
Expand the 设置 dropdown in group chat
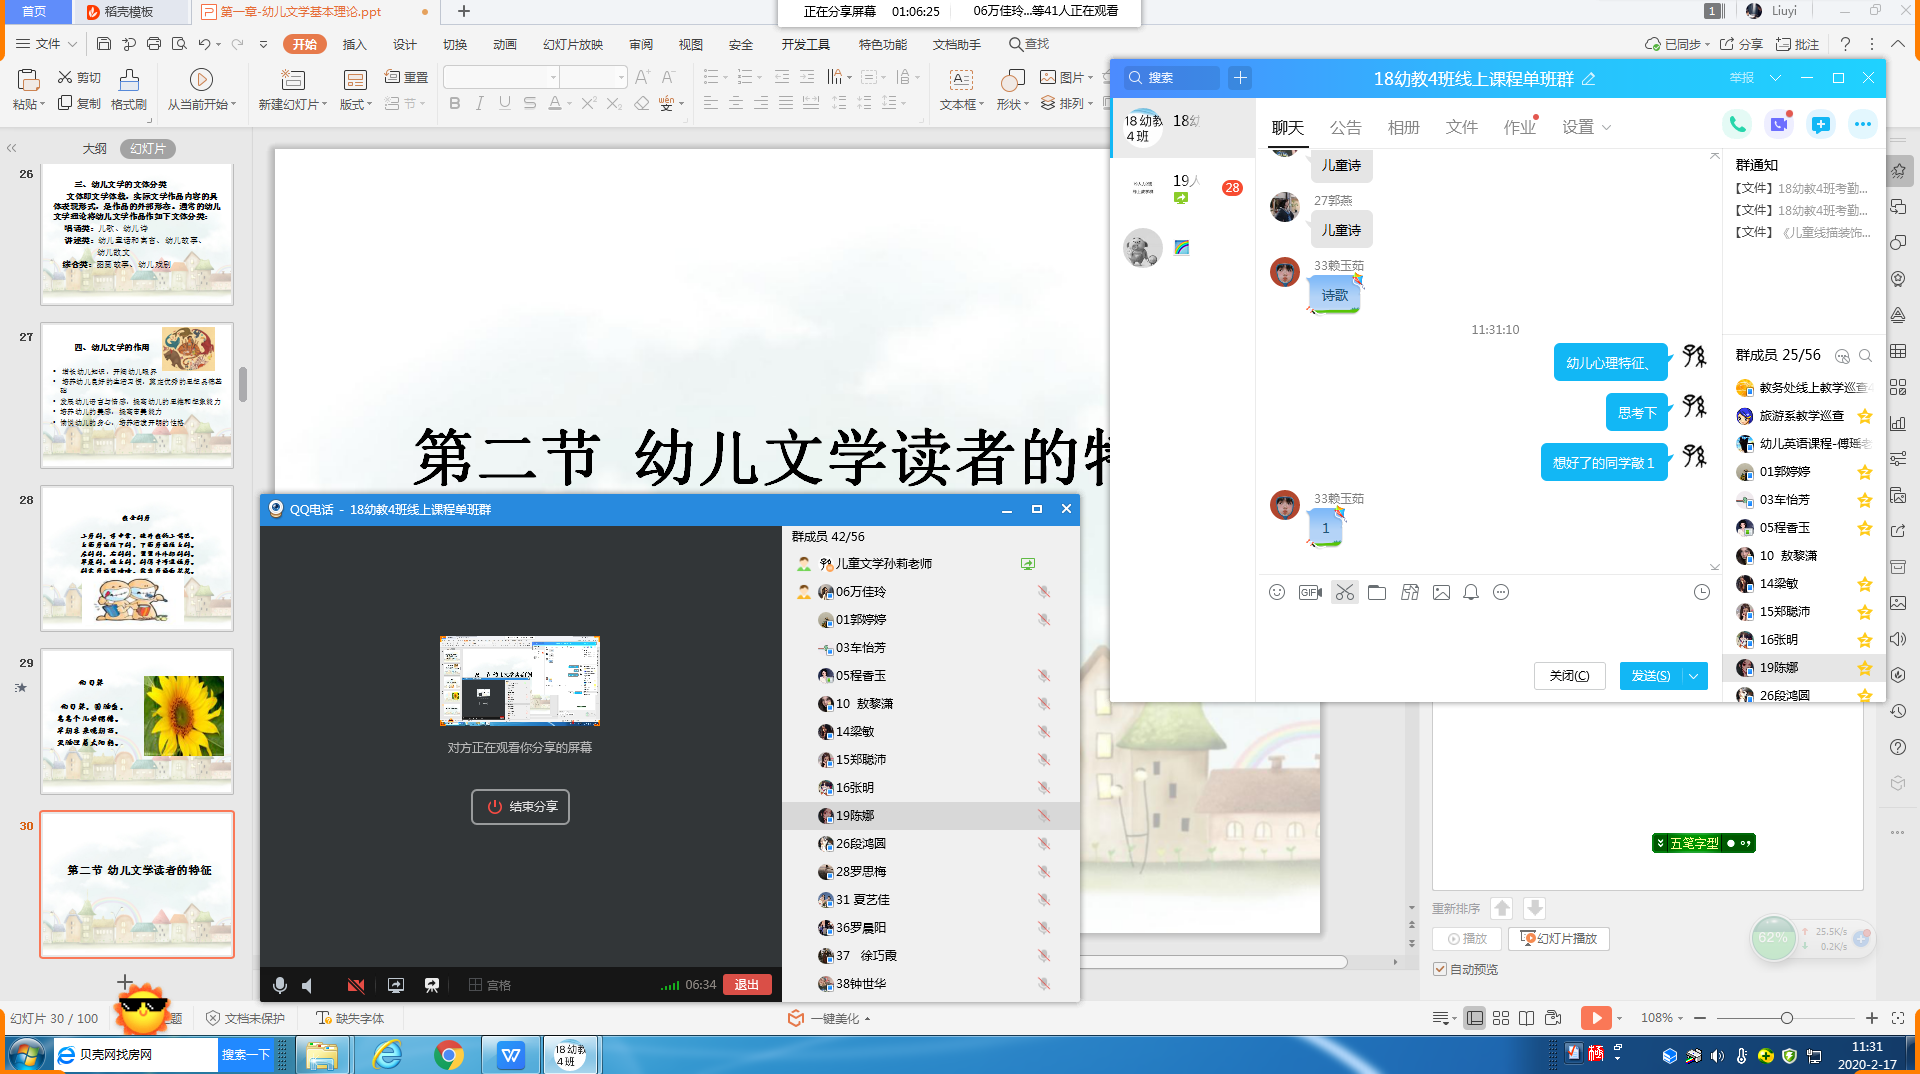click(x=1587, y=127)
